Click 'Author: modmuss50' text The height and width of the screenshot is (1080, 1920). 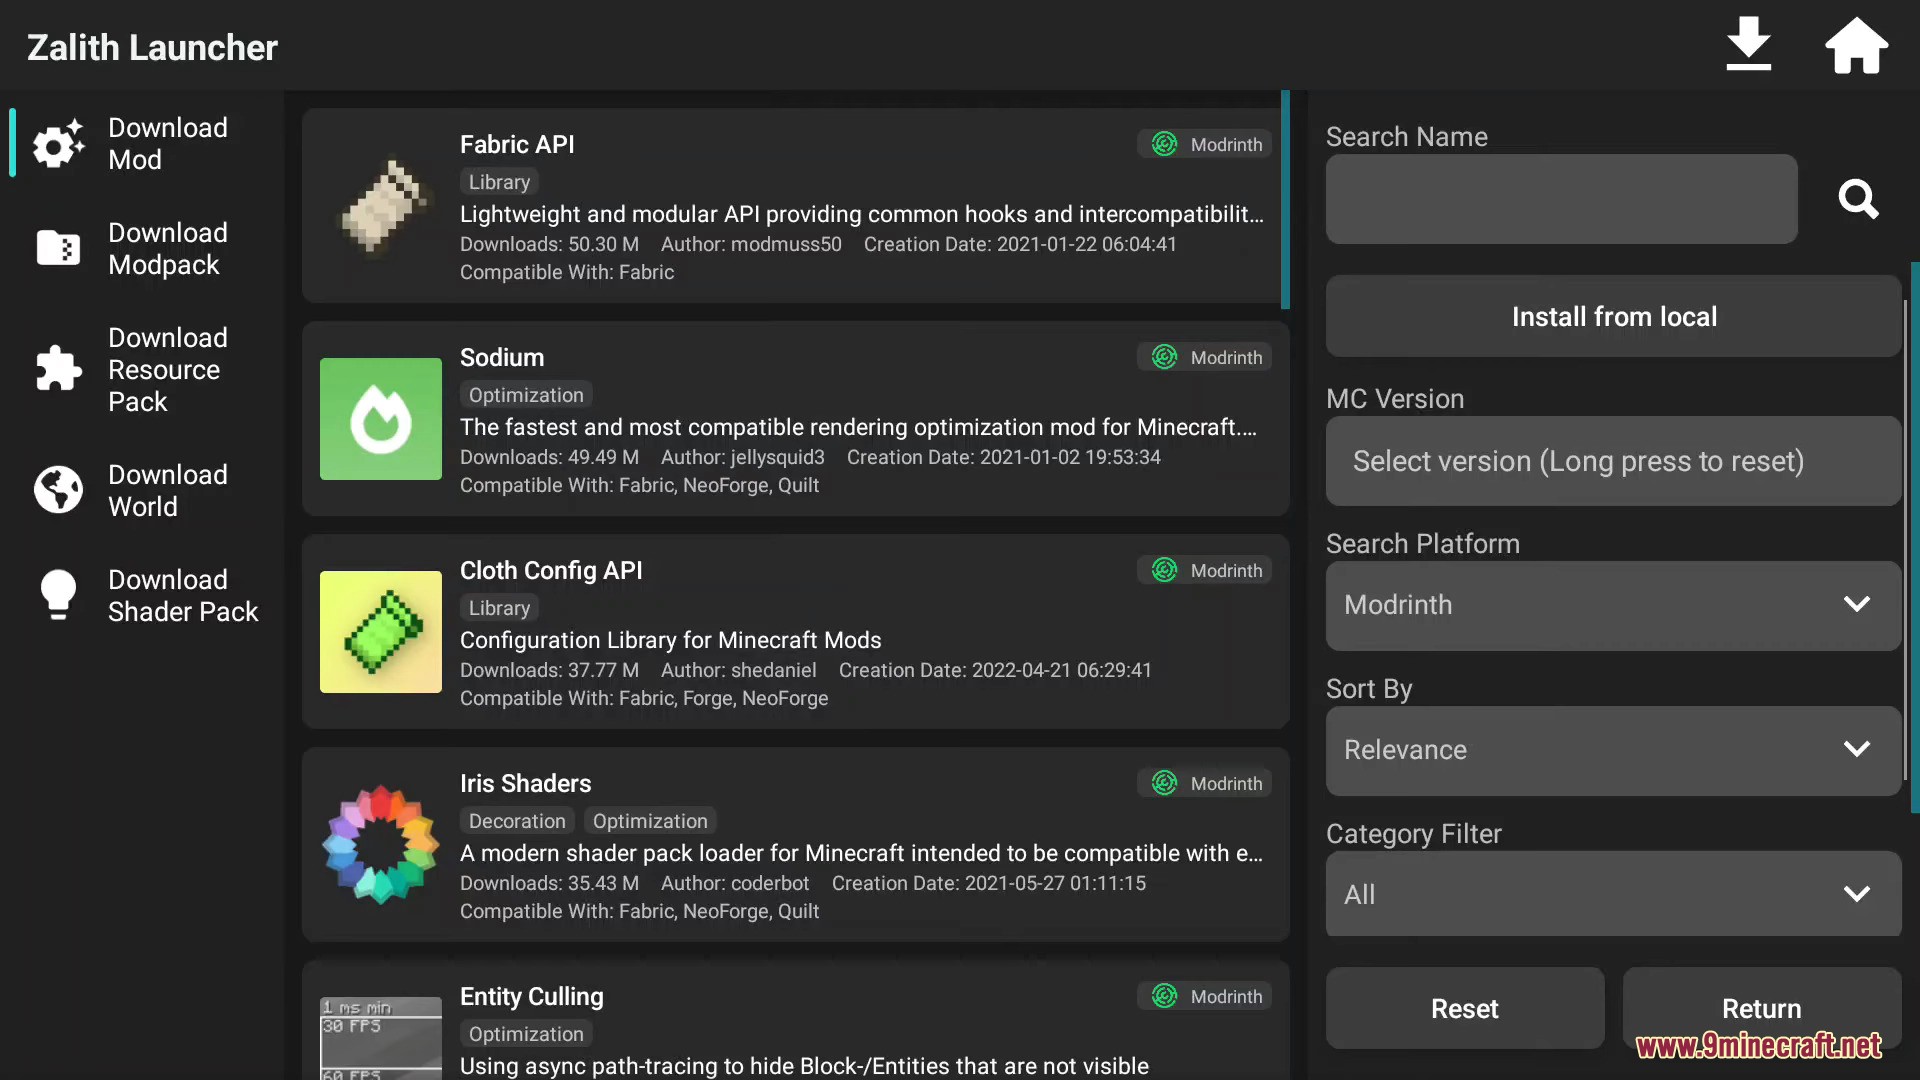[x=751, y=244]
